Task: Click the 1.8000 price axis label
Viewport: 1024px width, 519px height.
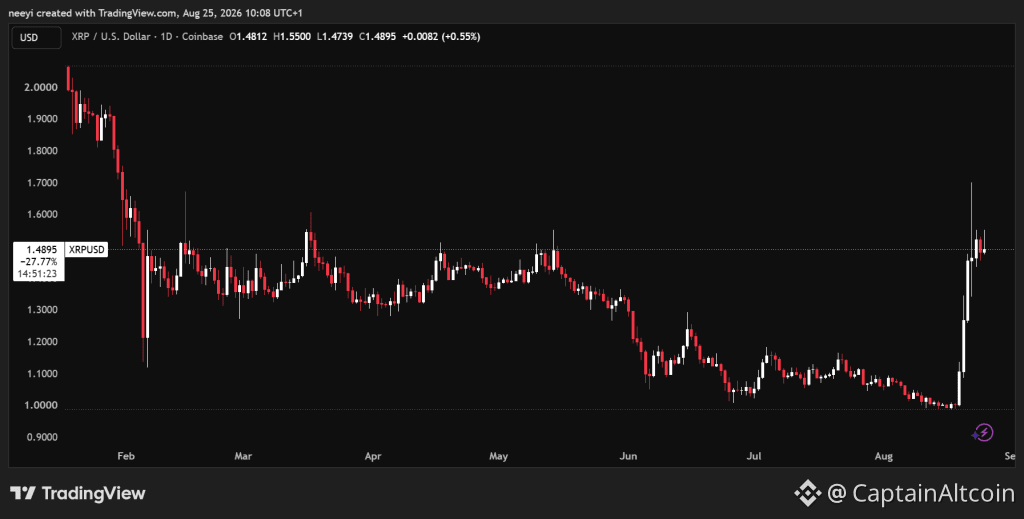Action: tap(41, 151)
